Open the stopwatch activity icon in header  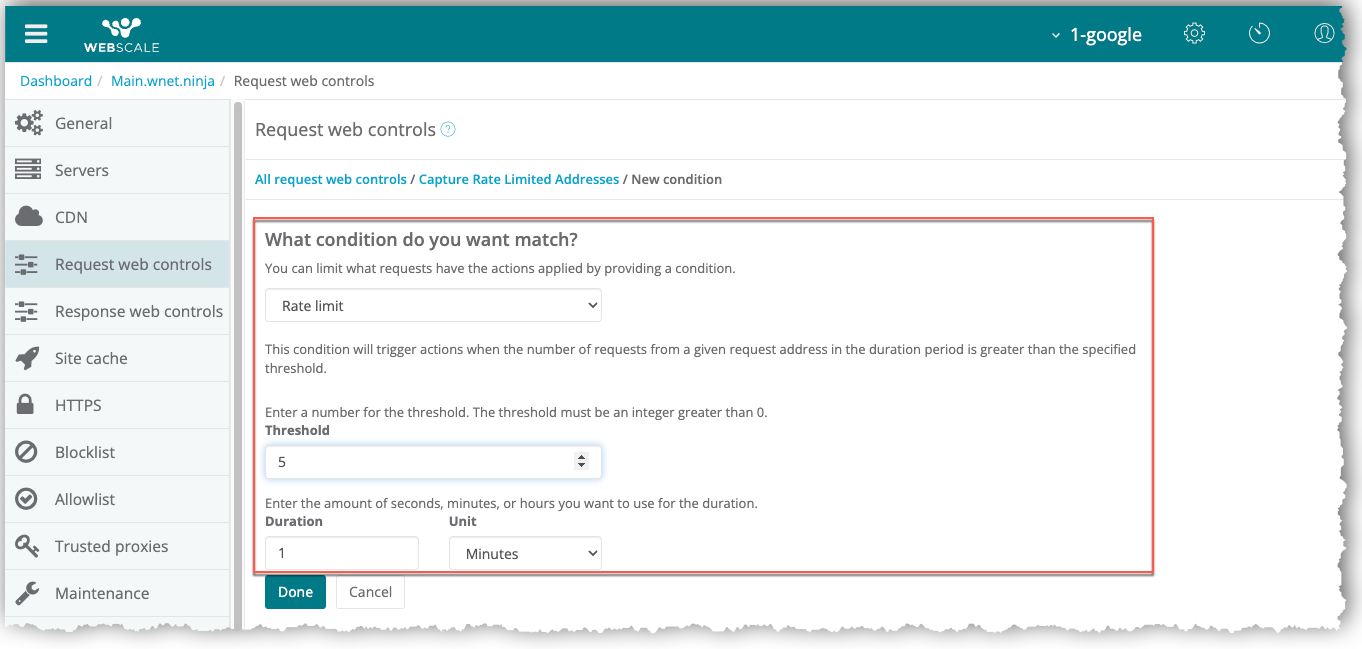click(x=1259, y=33)
